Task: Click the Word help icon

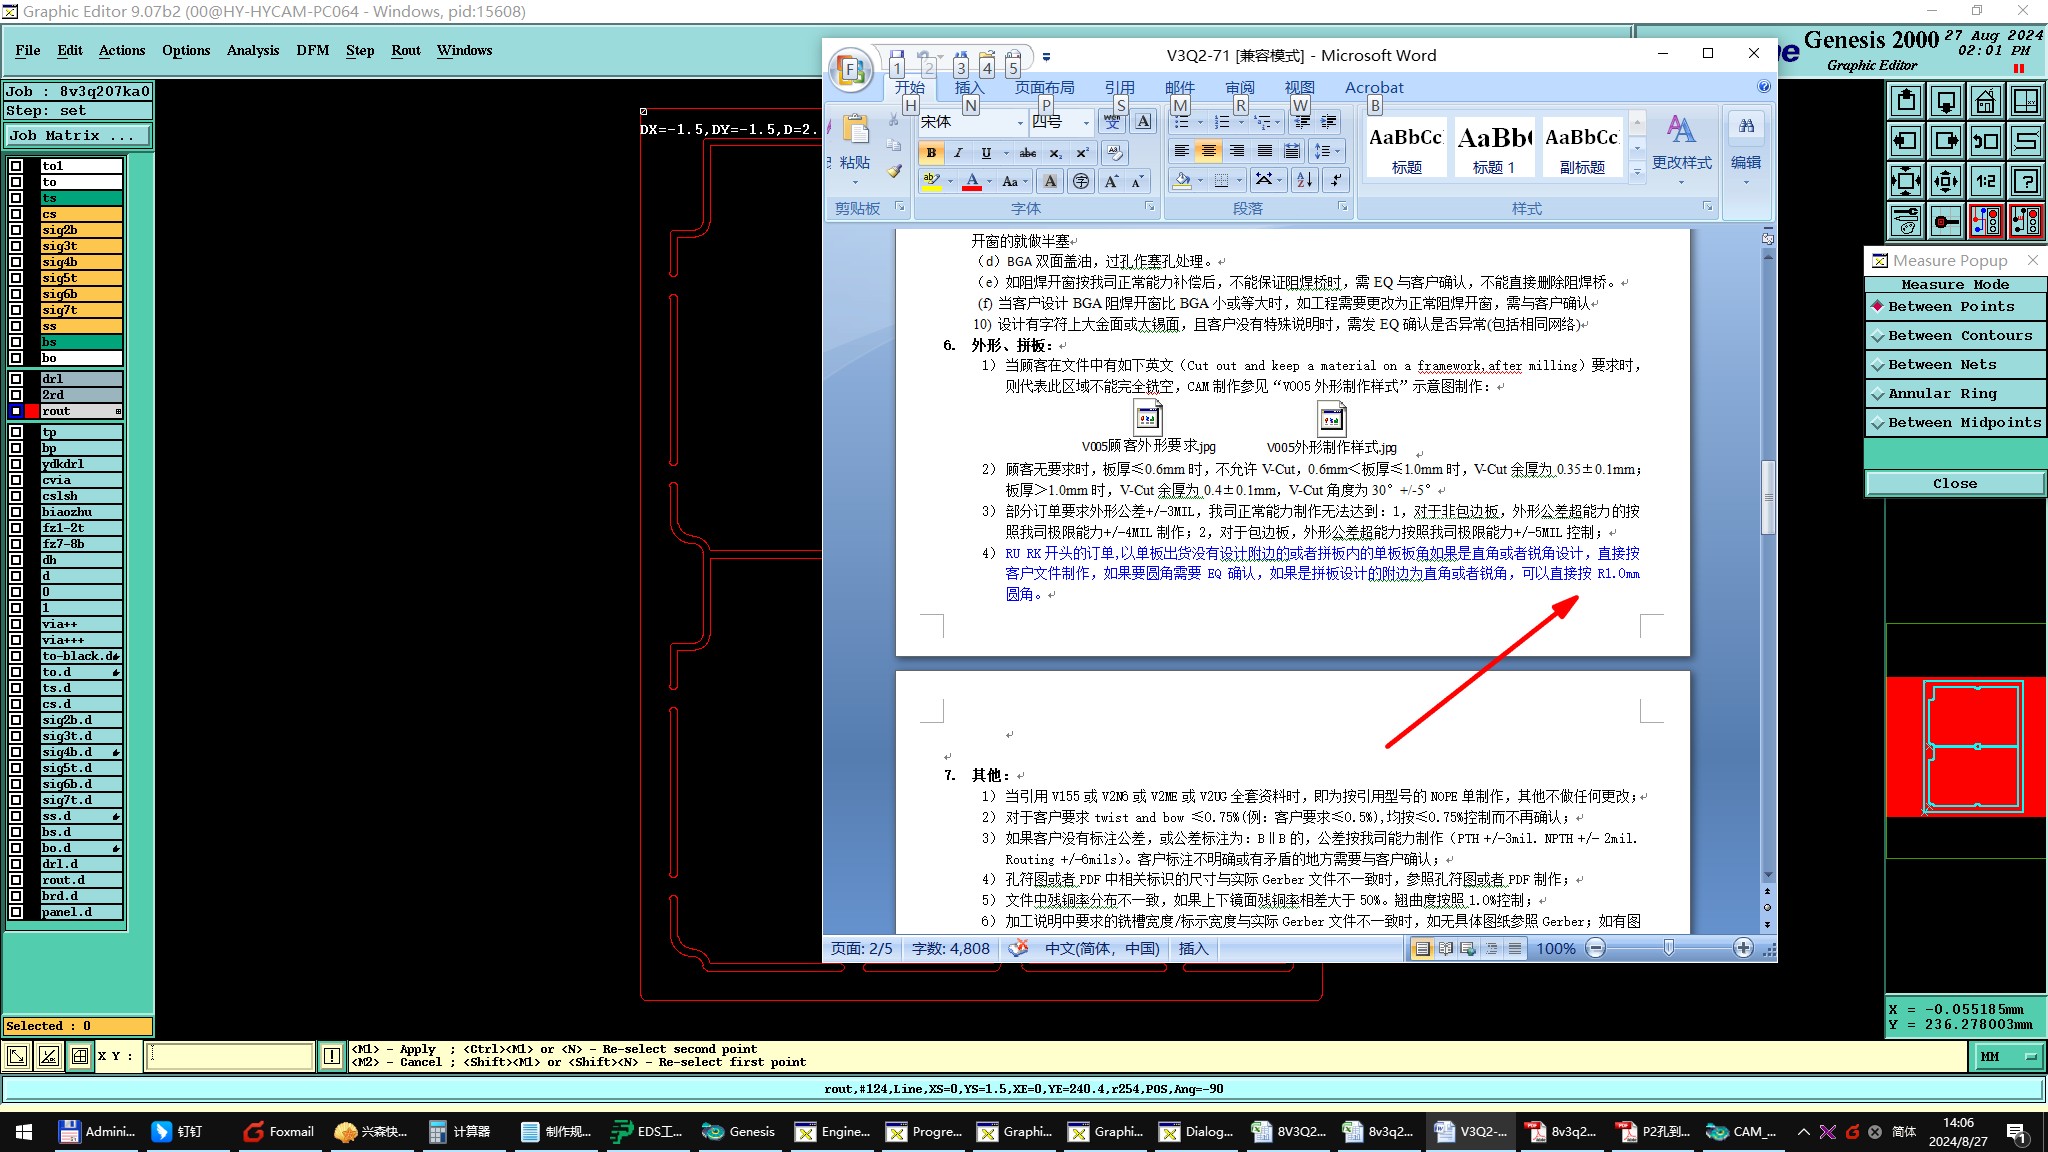Action: click(x=1764, y=87)
